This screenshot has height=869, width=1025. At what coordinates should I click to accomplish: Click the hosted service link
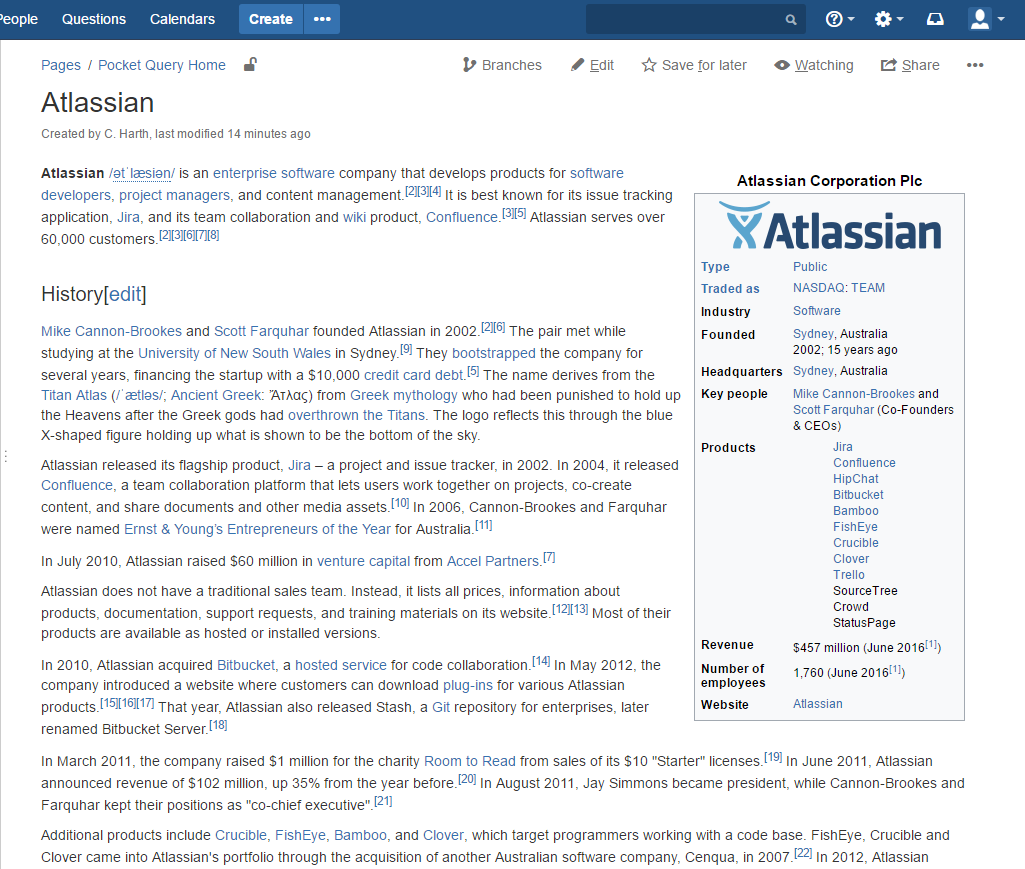[x=341, y=665]
